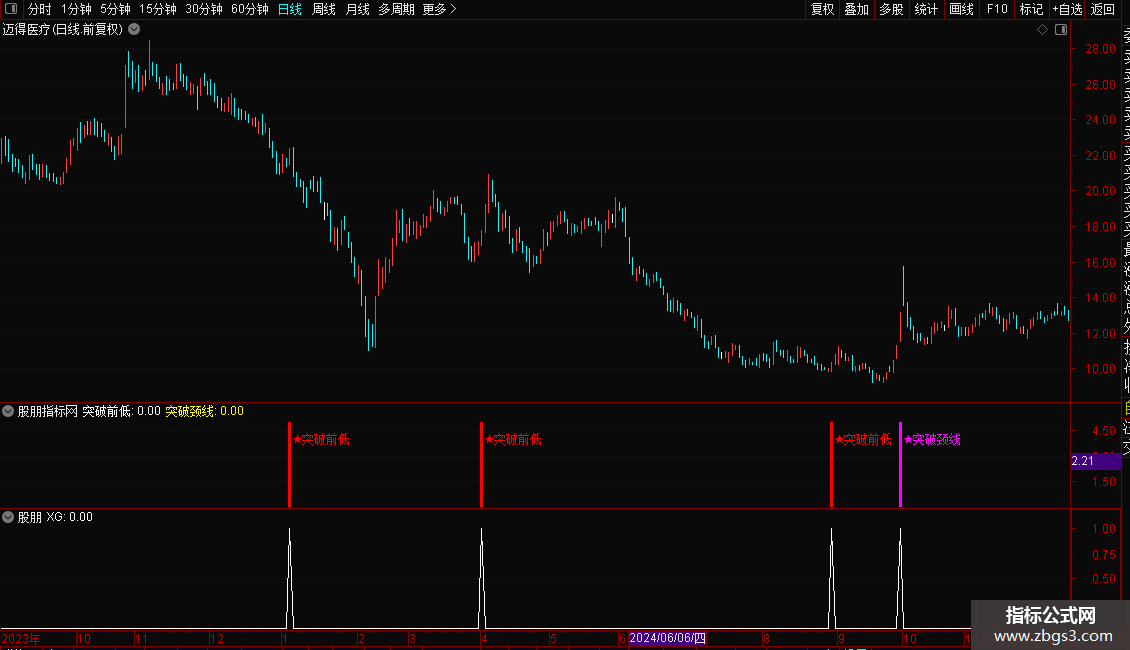Image resolution: width=1130 pixels, height=650 pixels.
Task: Click the 10.00 price axis label
Action: [x=1100, y=369]
